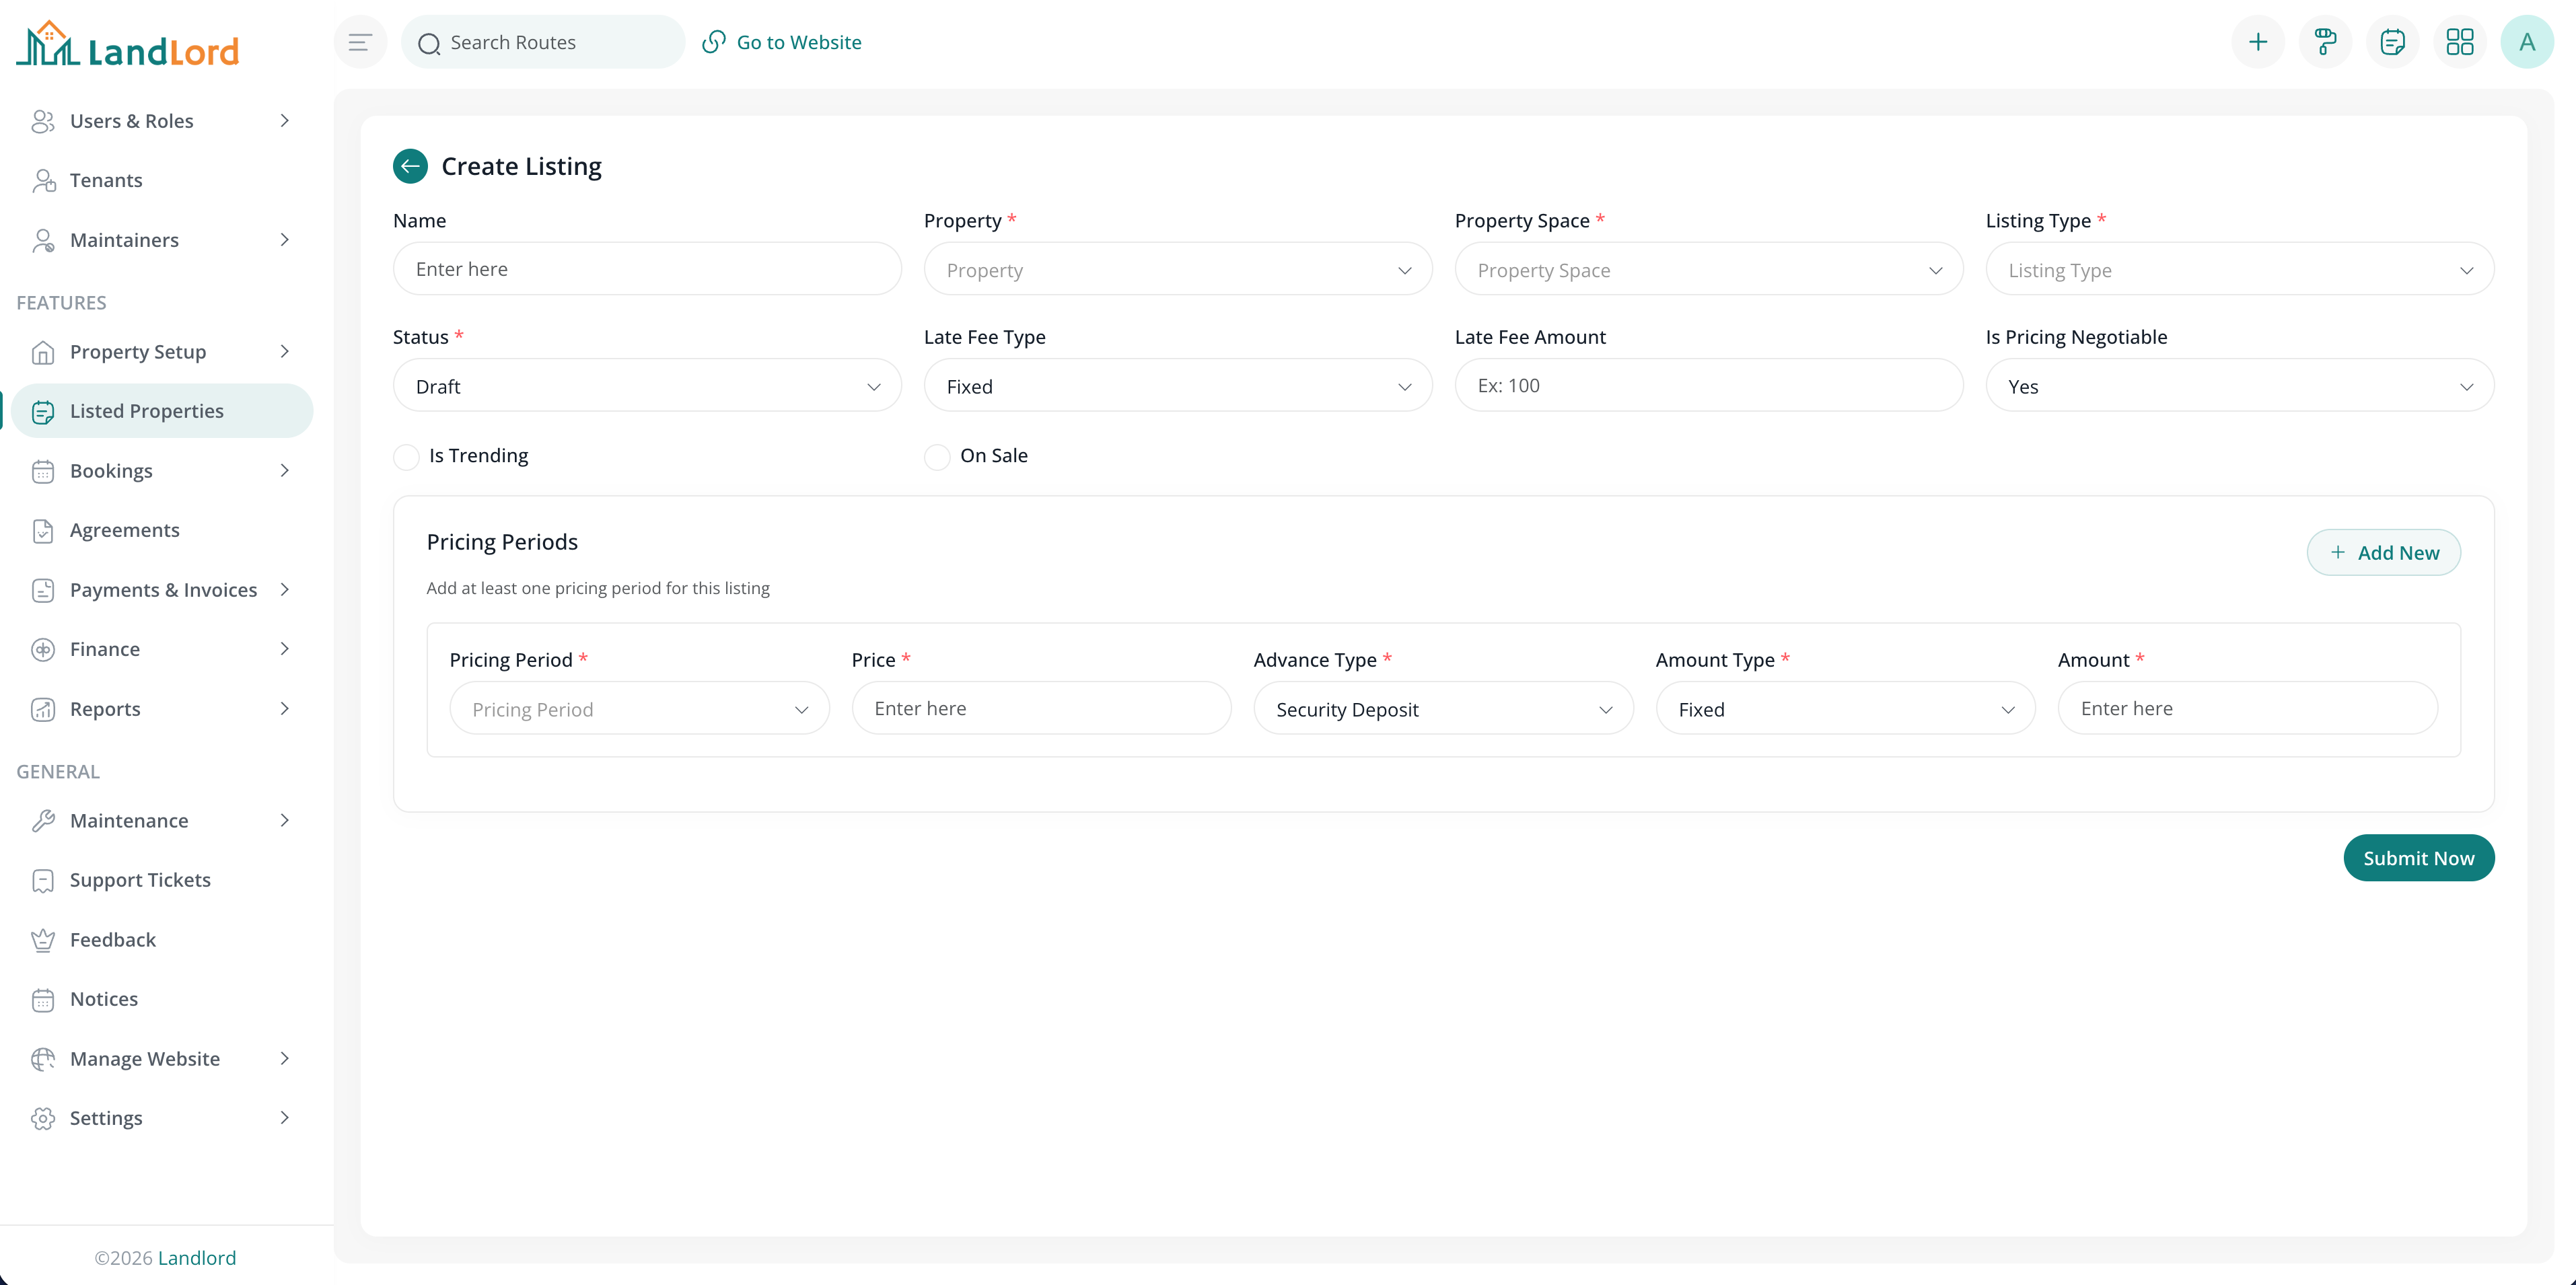Click Submit Now to save listing
2576x1285 pixels.
(2418, 857)
